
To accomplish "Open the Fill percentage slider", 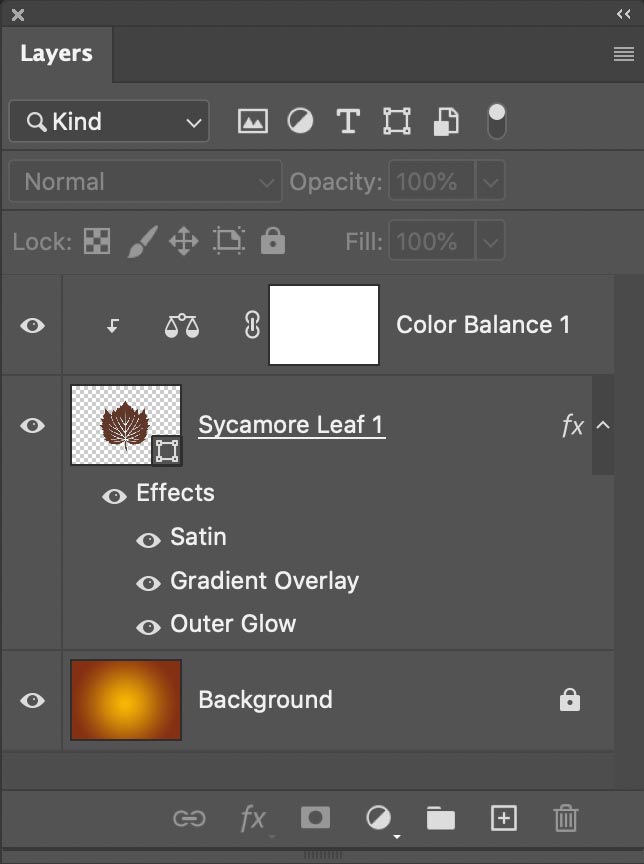I will click(490, 241).
